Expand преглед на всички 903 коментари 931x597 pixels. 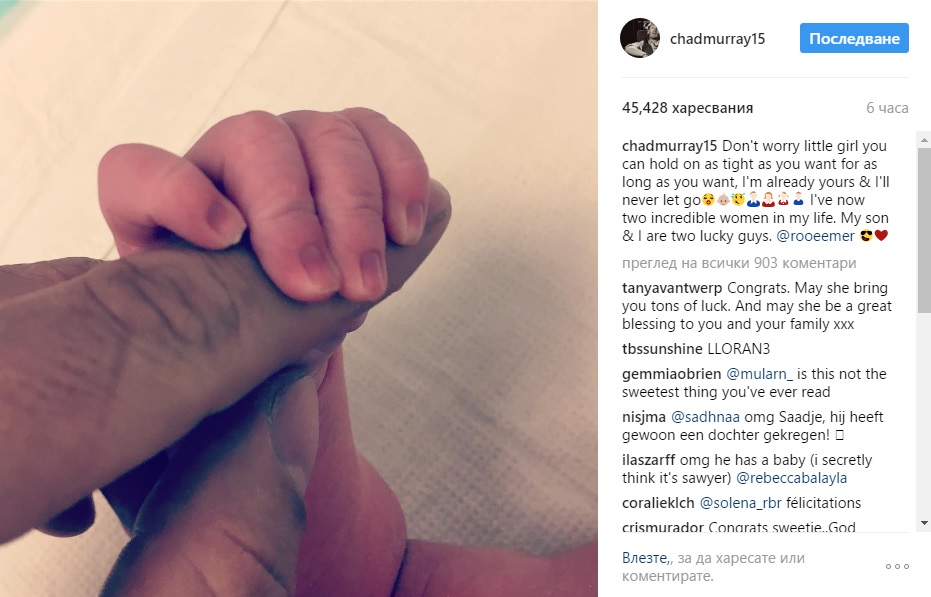point(739,263)
